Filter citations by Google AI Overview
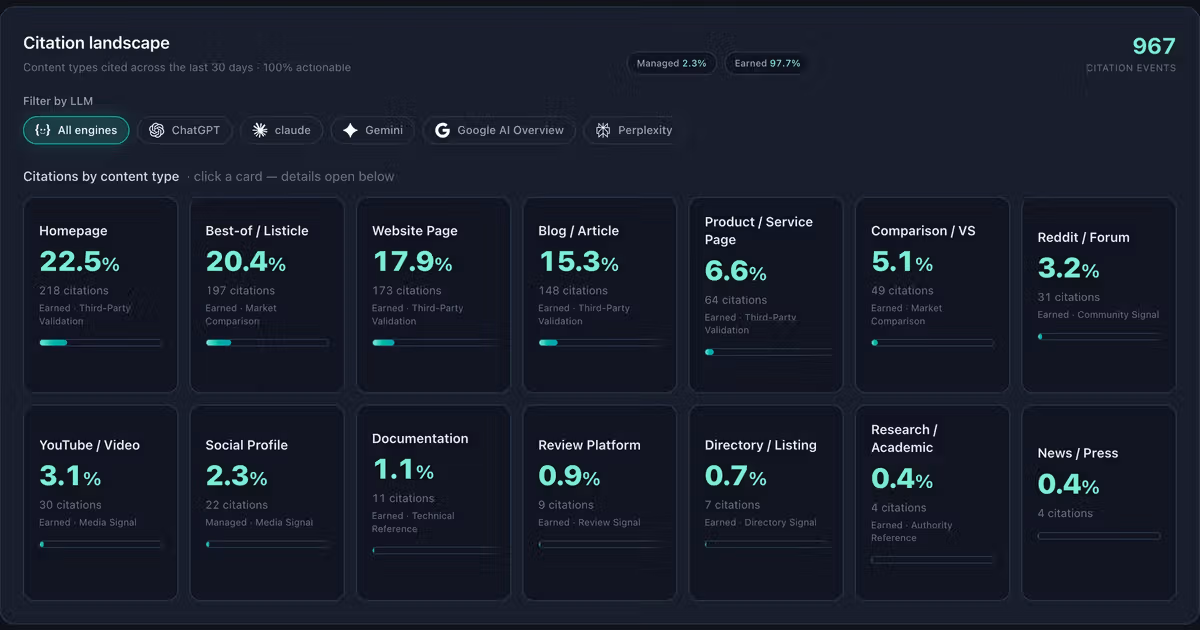 pyautogui.click(x=499, y=130)
